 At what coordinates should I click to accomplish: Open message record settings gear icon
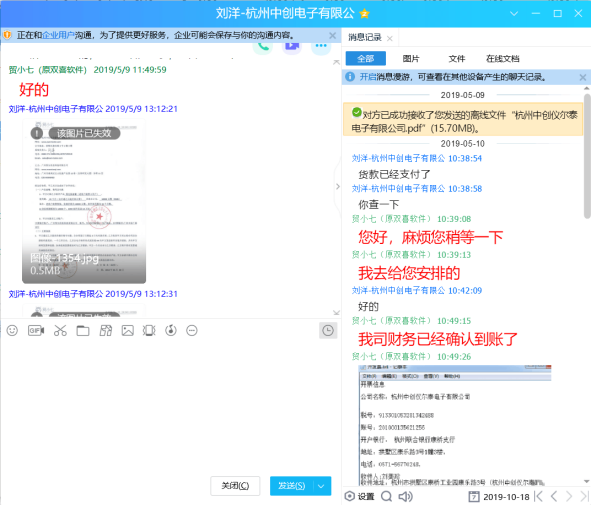350,497
